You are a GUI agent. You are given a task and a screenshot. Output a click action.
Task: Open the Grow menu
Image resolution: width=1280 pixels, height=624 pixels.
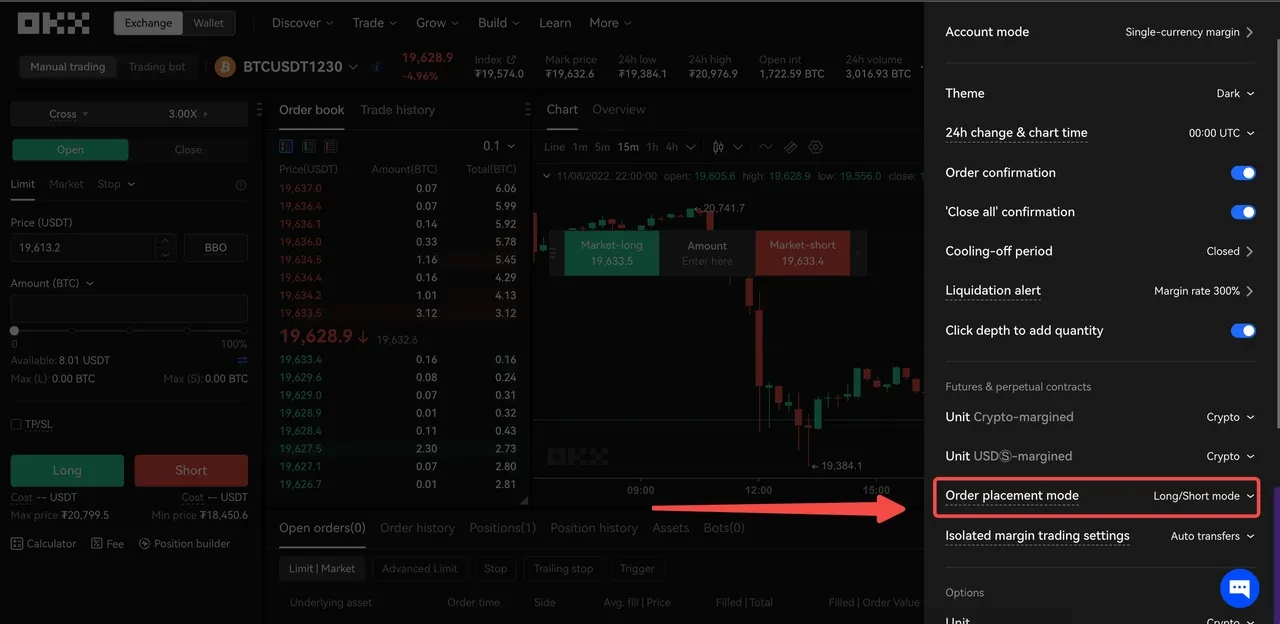437,22
